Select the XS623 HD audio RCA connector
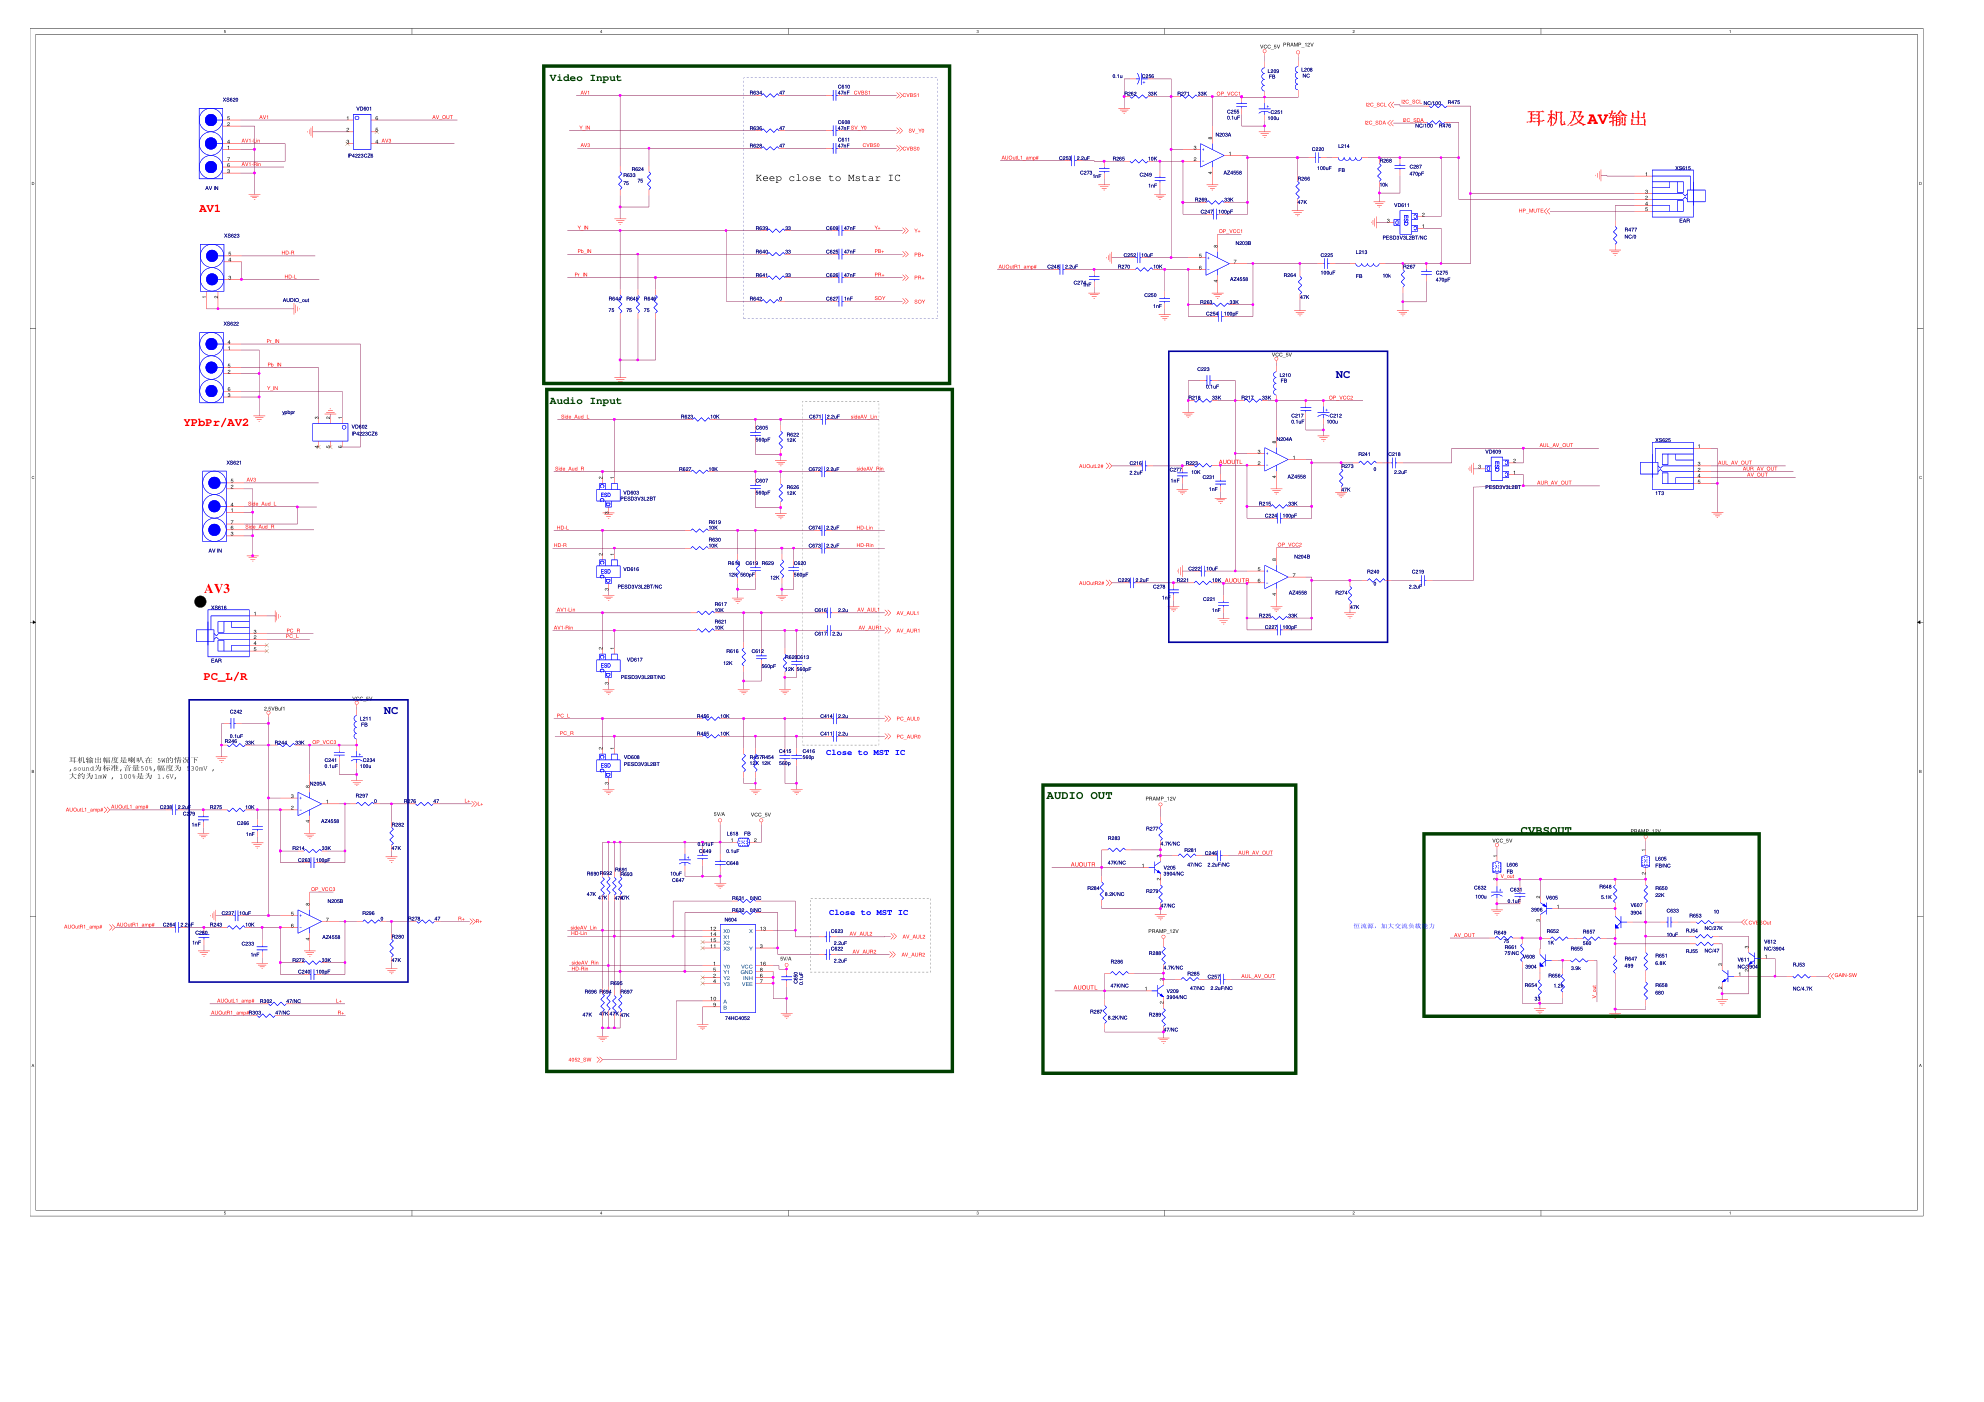Image resolution: width=1984 pixels, height=1402 pixels. tap(212, 268)
